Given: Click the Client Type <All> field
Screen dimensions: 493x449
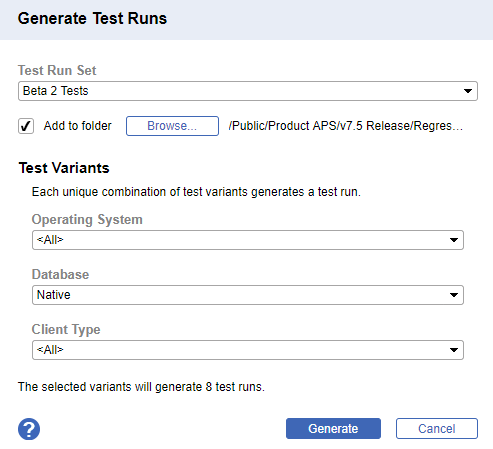Looking at the screenshot, I should coord(248,350).
